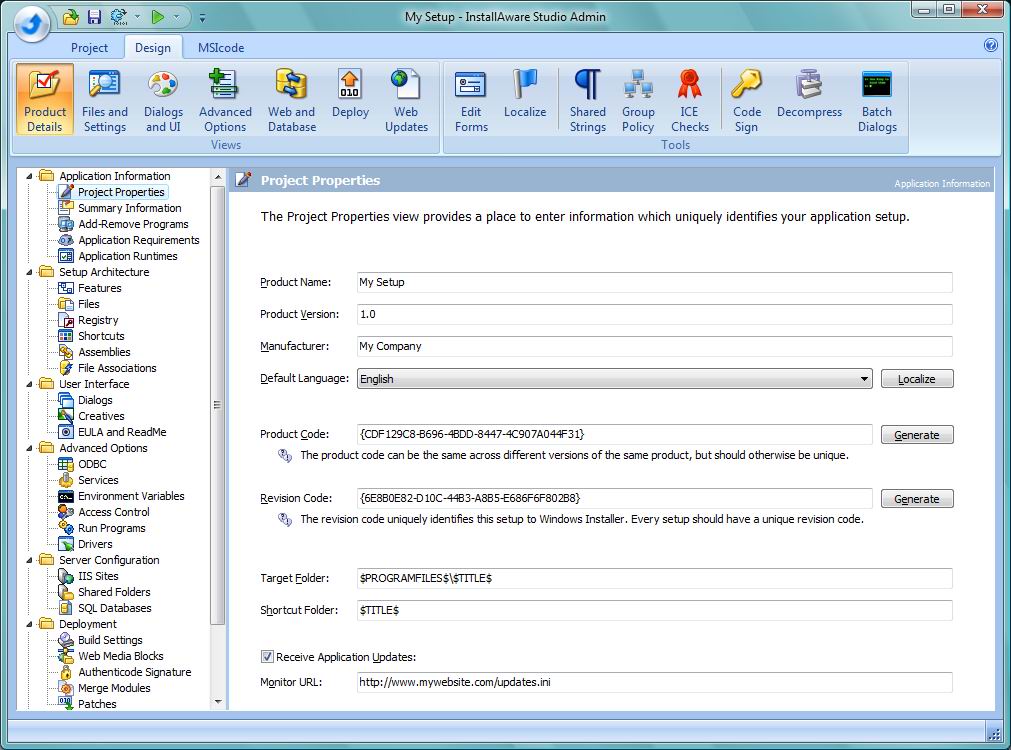The height and width of the screenshot is (750, 1011).
Task: Select Environment Variables in the tree
Action: [x=131, y=496]
